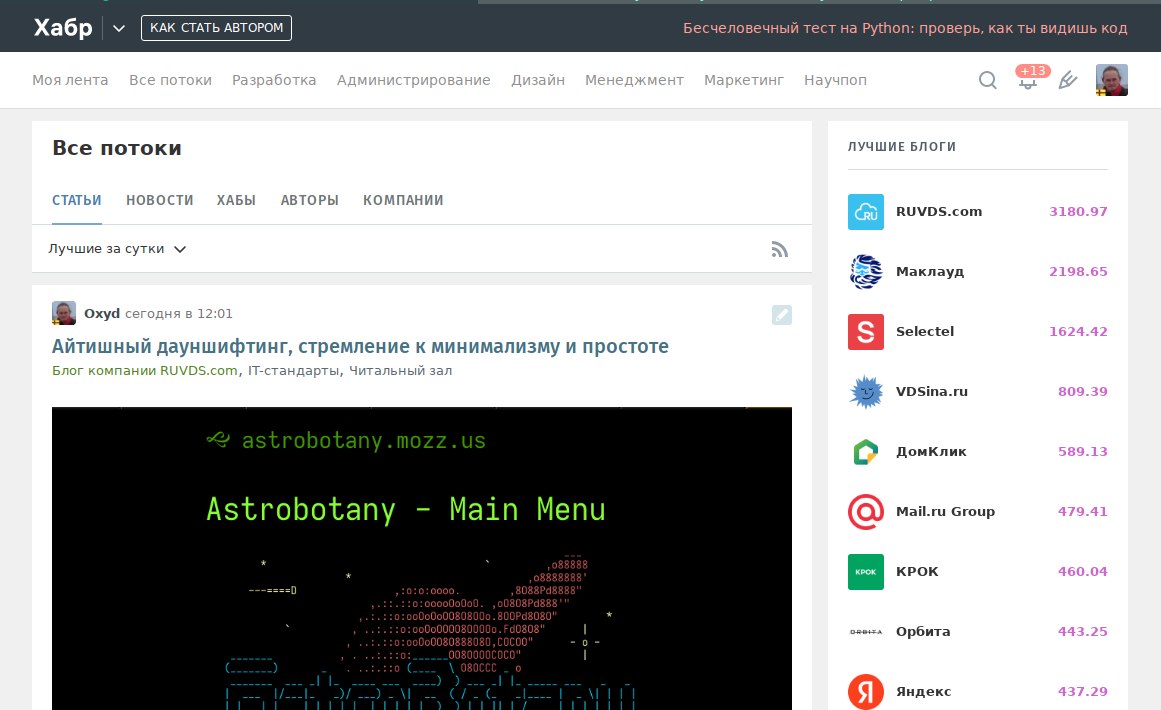
Task: Open Mail.ru Group blog name
Action: pos(946,512)
